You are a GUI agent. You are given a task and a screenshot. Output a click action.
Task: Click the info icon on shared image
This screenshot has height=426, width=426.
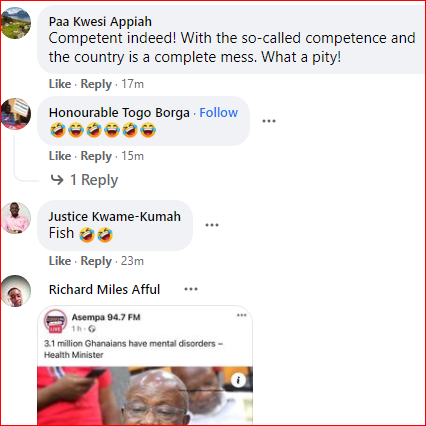[x=238, y=380]
